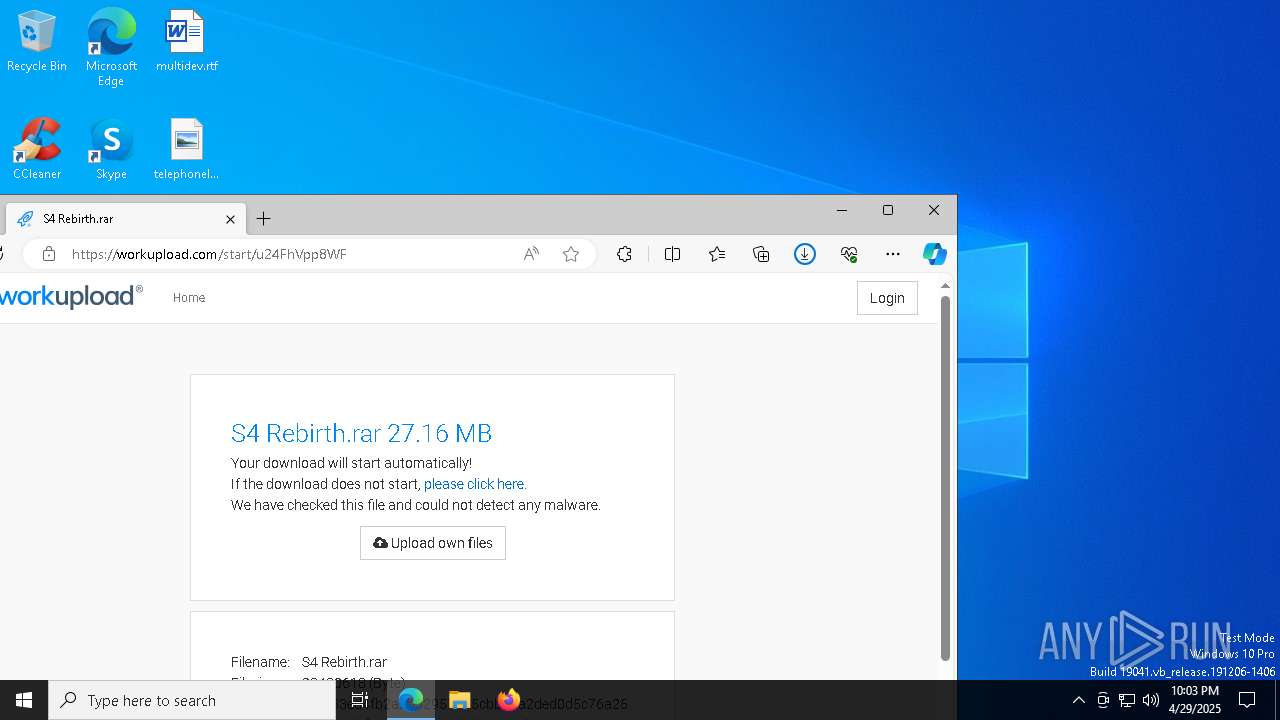The width and height of the screenshot is (1280, 720).
Task: Open the Recycle Bin desktop icon
Action: point(37,41)
